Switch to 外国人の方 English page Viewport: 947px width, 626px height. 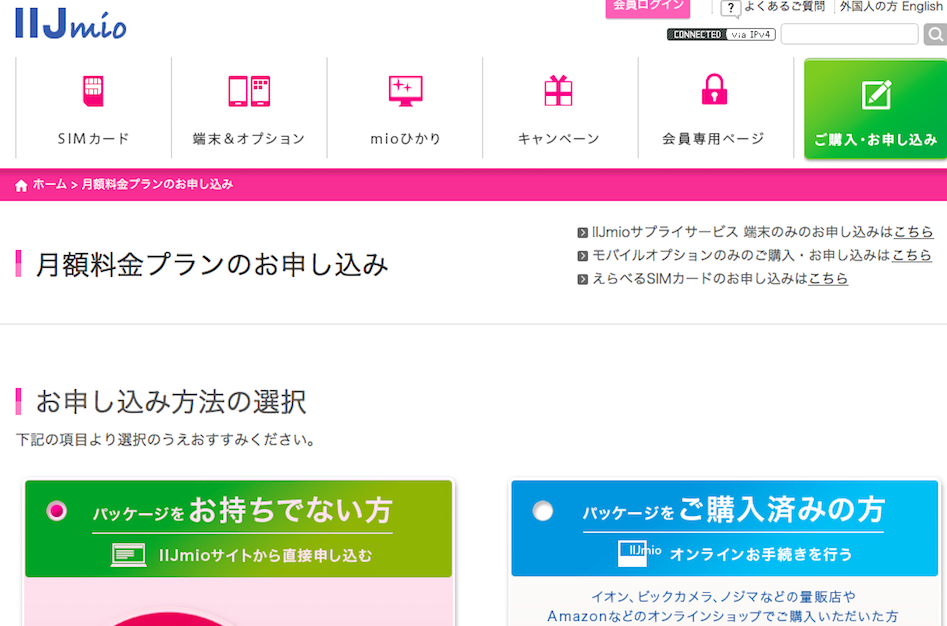(891, 7)
